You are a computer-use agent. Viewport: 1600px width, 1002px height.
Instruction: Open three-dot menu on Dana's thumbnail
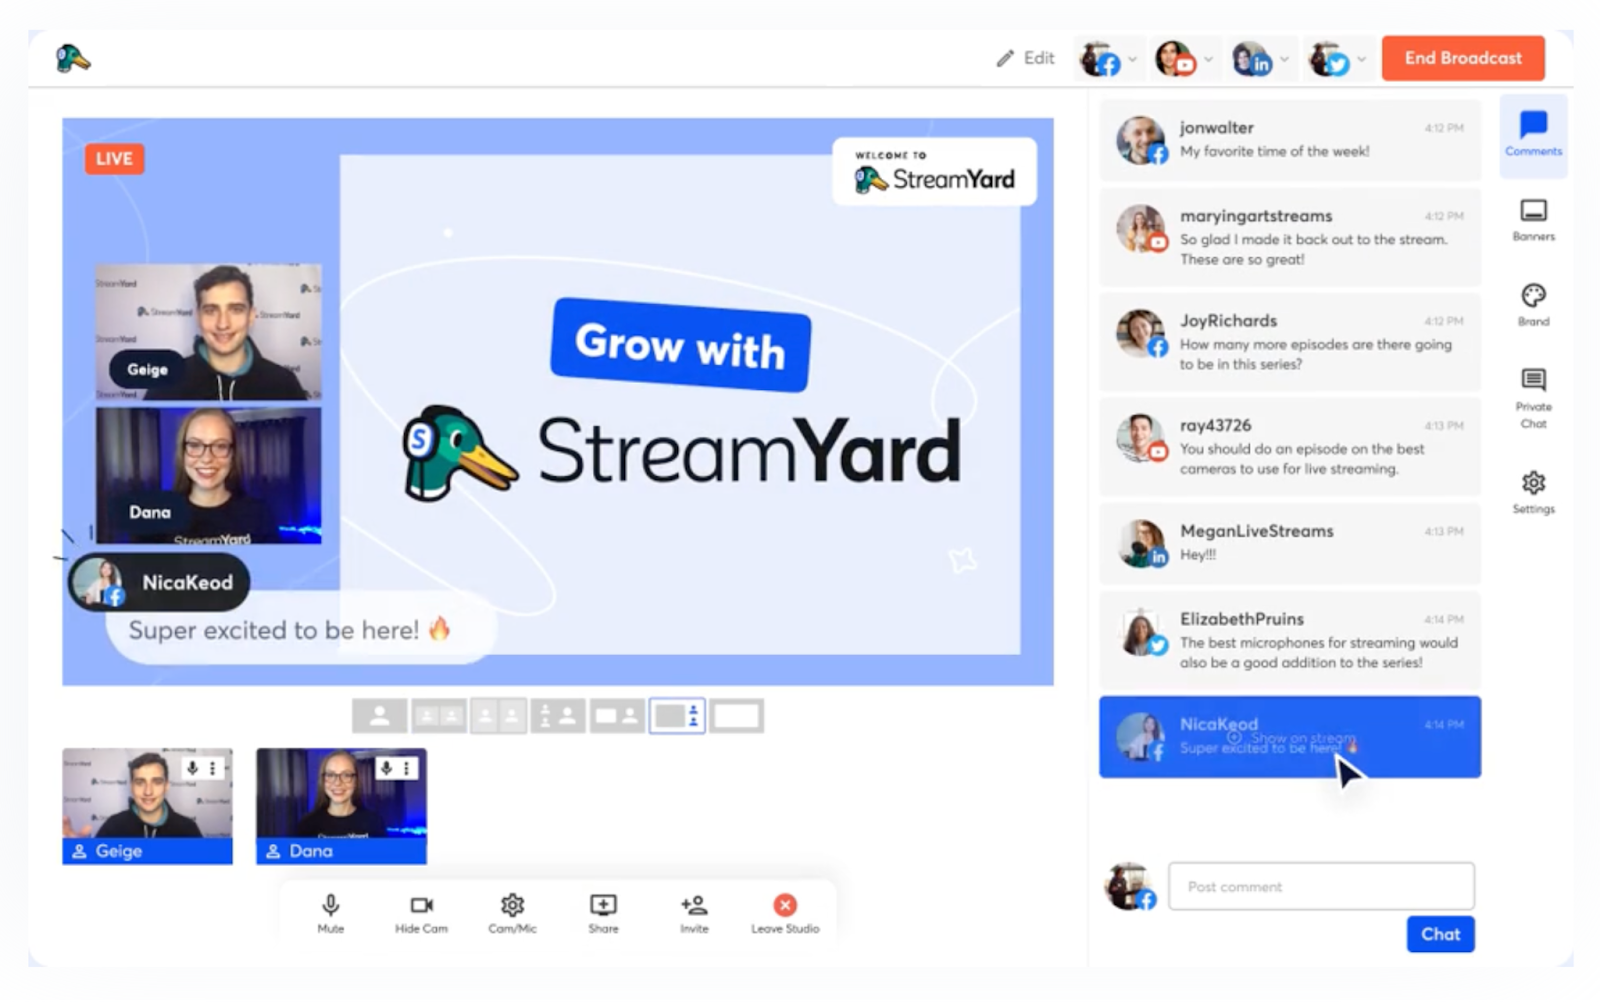pos(406,768)
